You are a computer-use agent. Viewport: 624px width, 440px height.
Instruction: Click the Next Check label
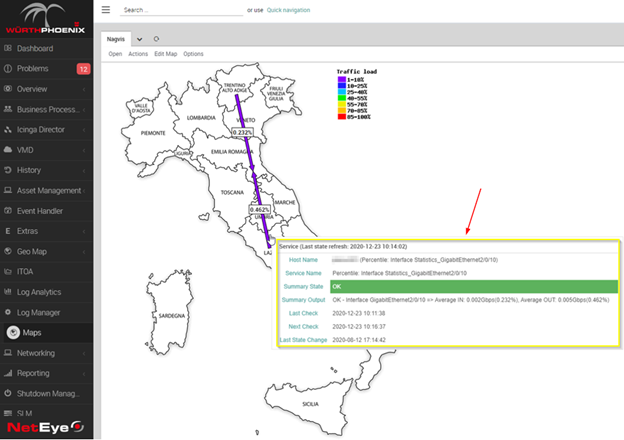coord(303,327)
